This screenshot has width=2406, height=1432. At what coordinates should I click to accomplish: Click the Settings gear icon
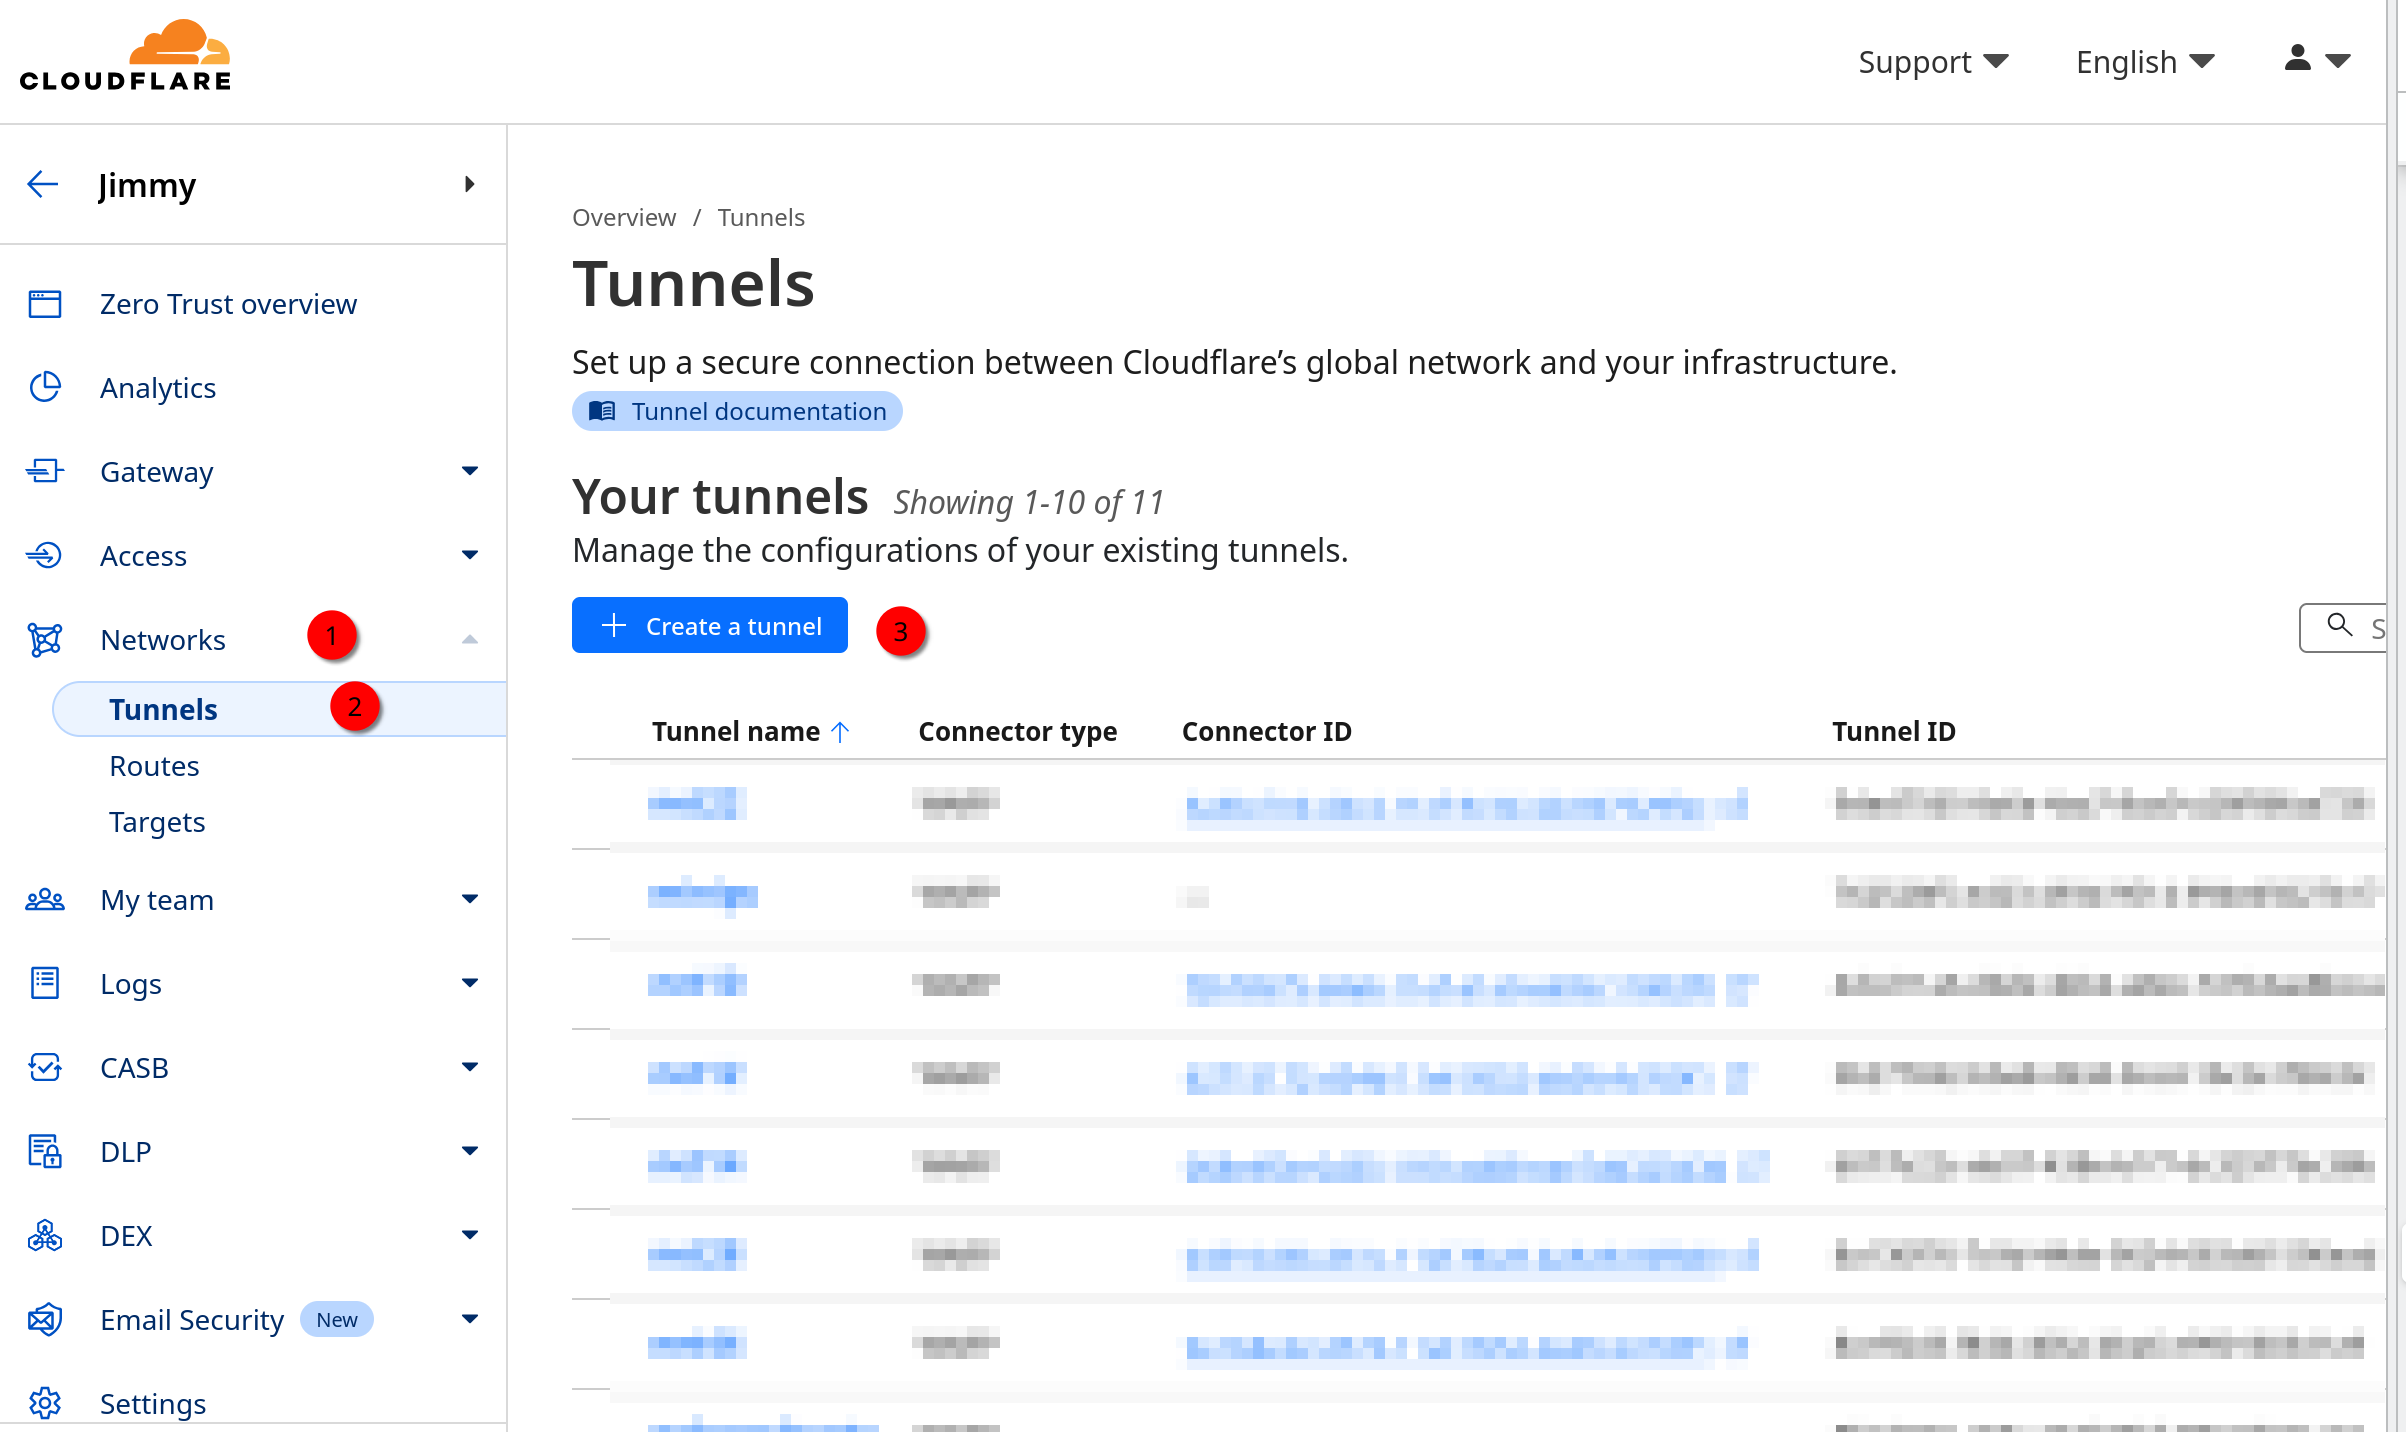tap(45, 1404)
